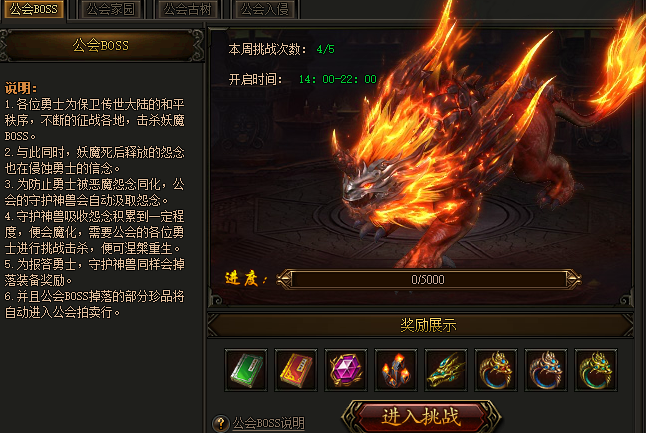Click the 0/5000 progress bar
646x433 pixels.
[x=428, y=280]
